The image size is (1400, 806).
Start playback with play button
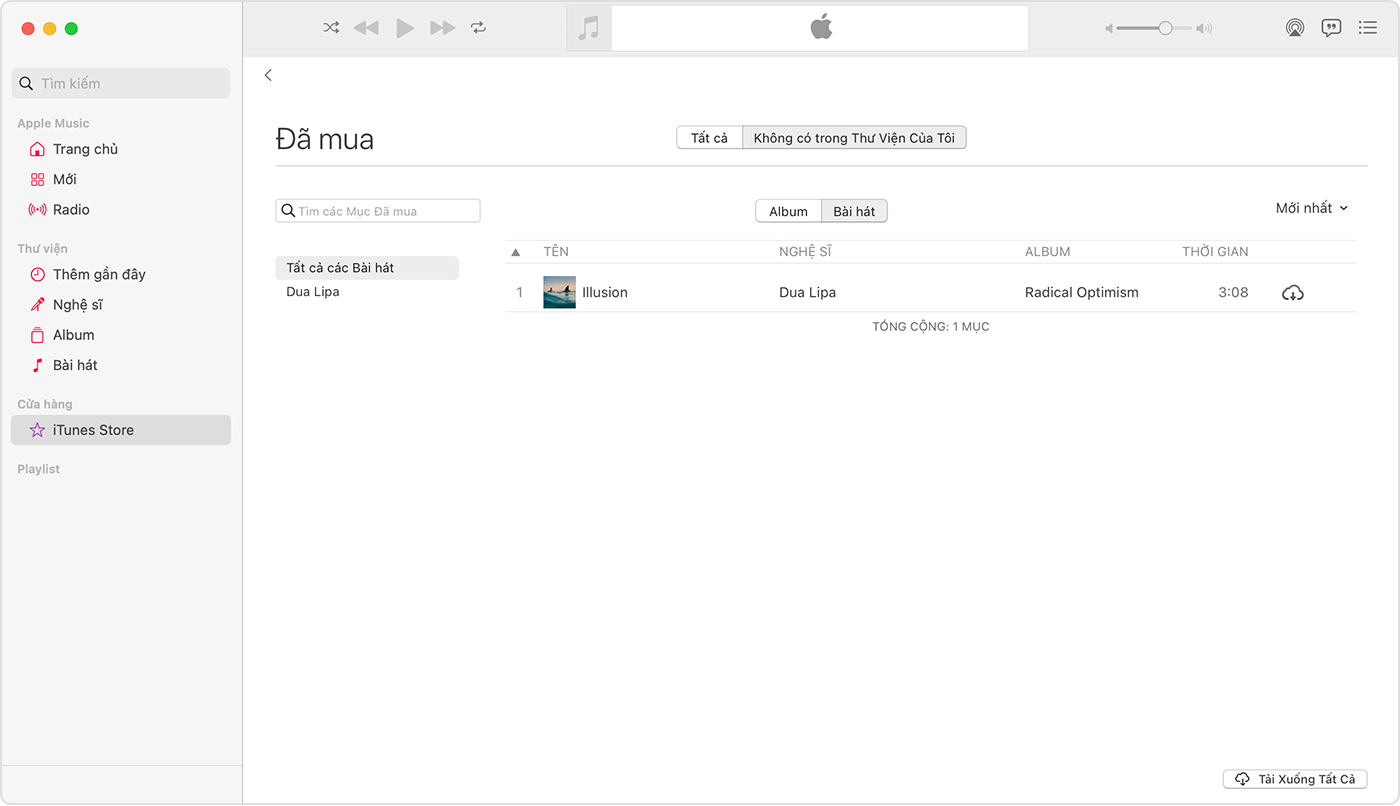point(405,28)
